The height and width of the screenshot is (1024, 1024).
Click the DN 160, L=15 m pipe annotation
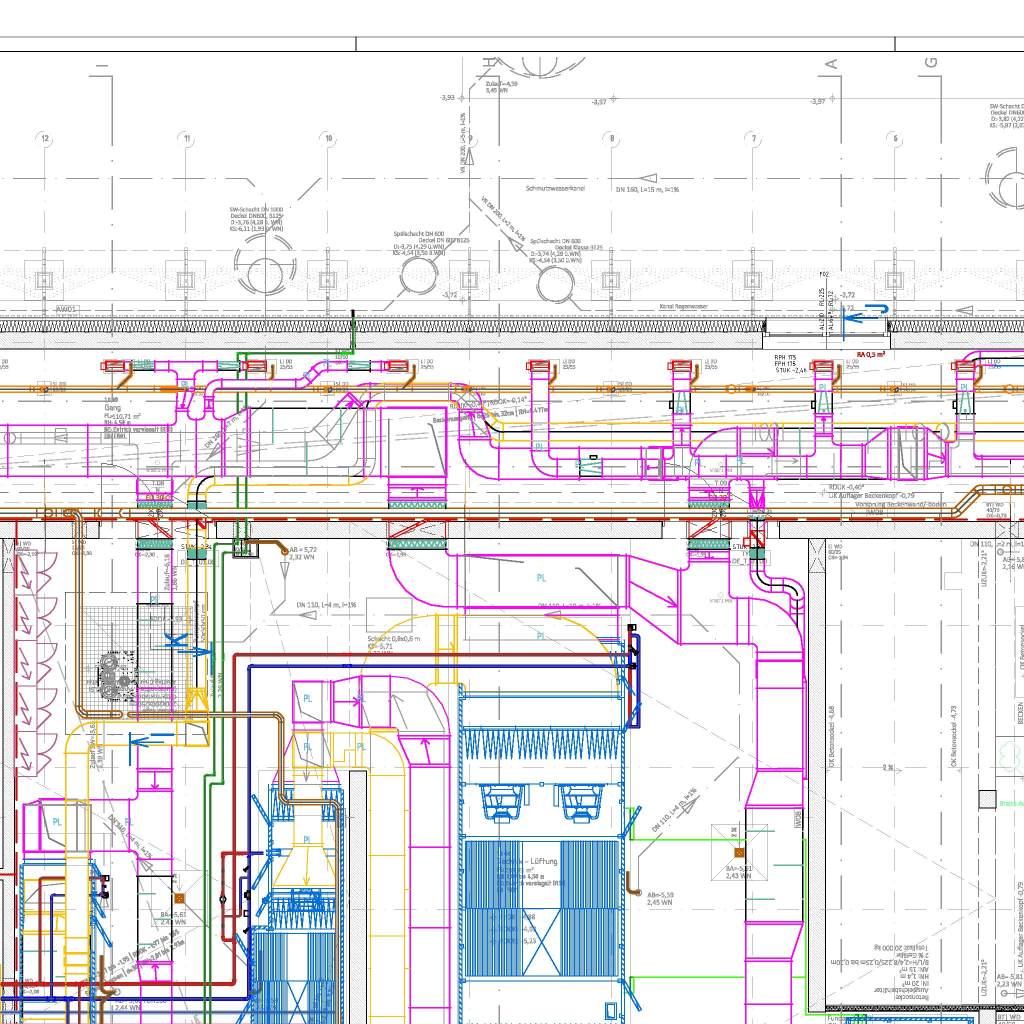[647, 189]
